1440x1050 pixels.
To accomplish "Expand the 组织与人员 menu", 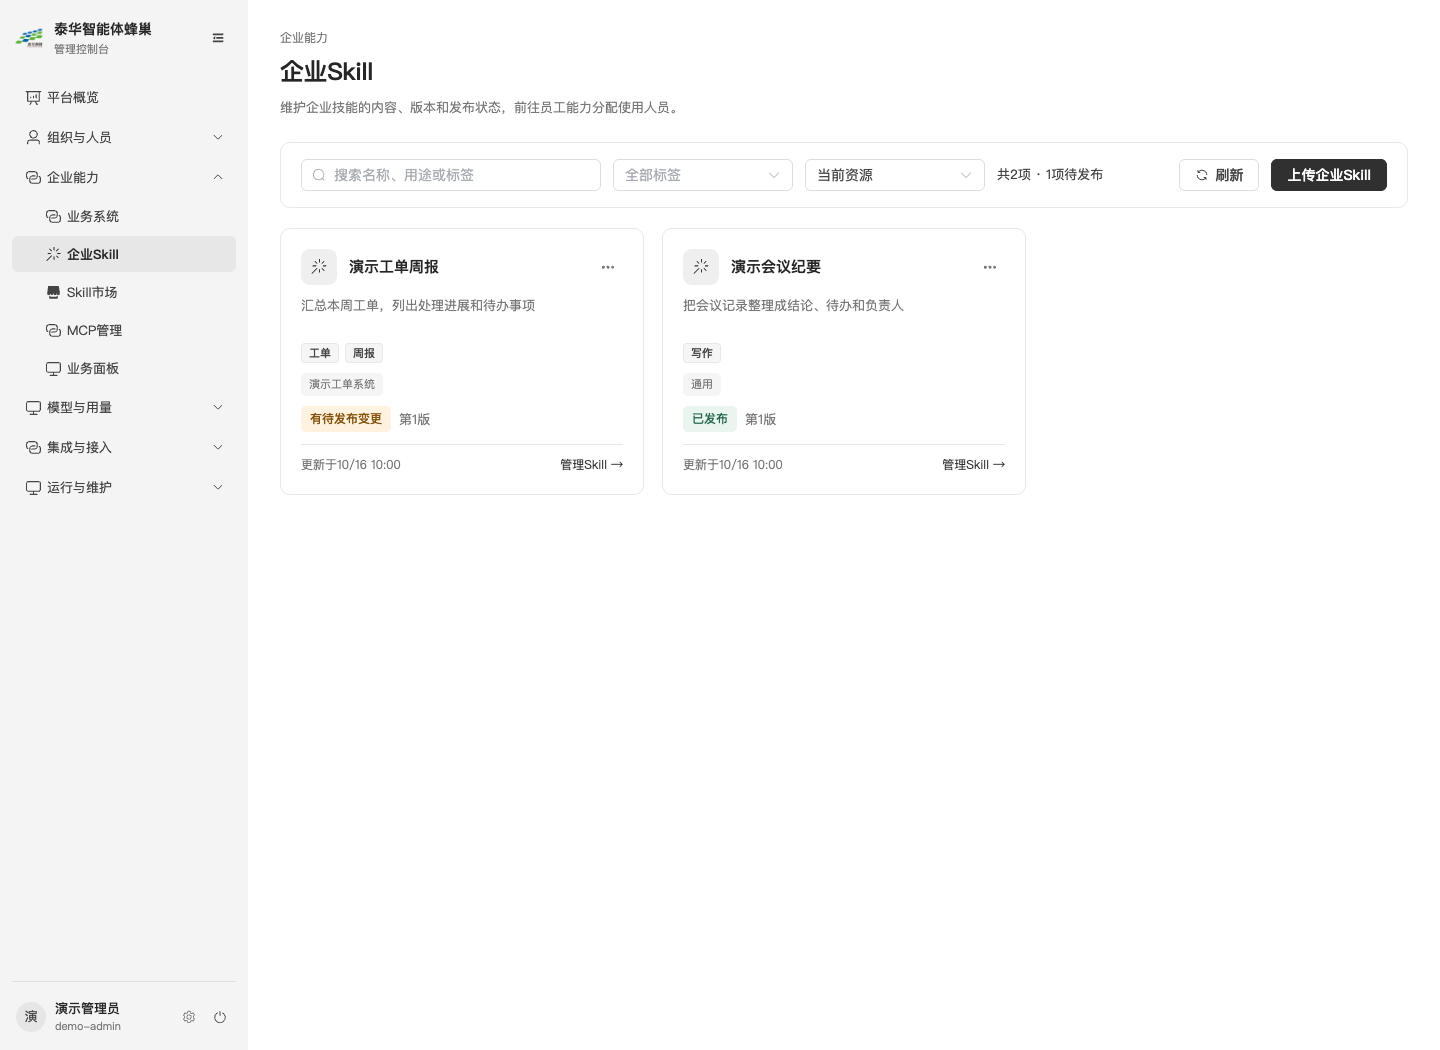I will [124, 137].
